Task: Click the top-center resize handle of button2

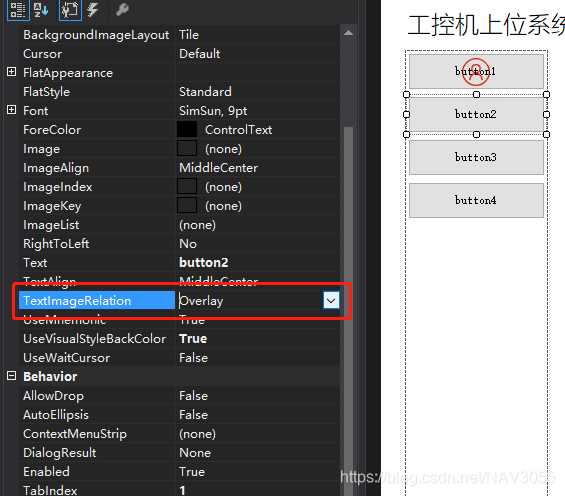Action: coord(476,94)
